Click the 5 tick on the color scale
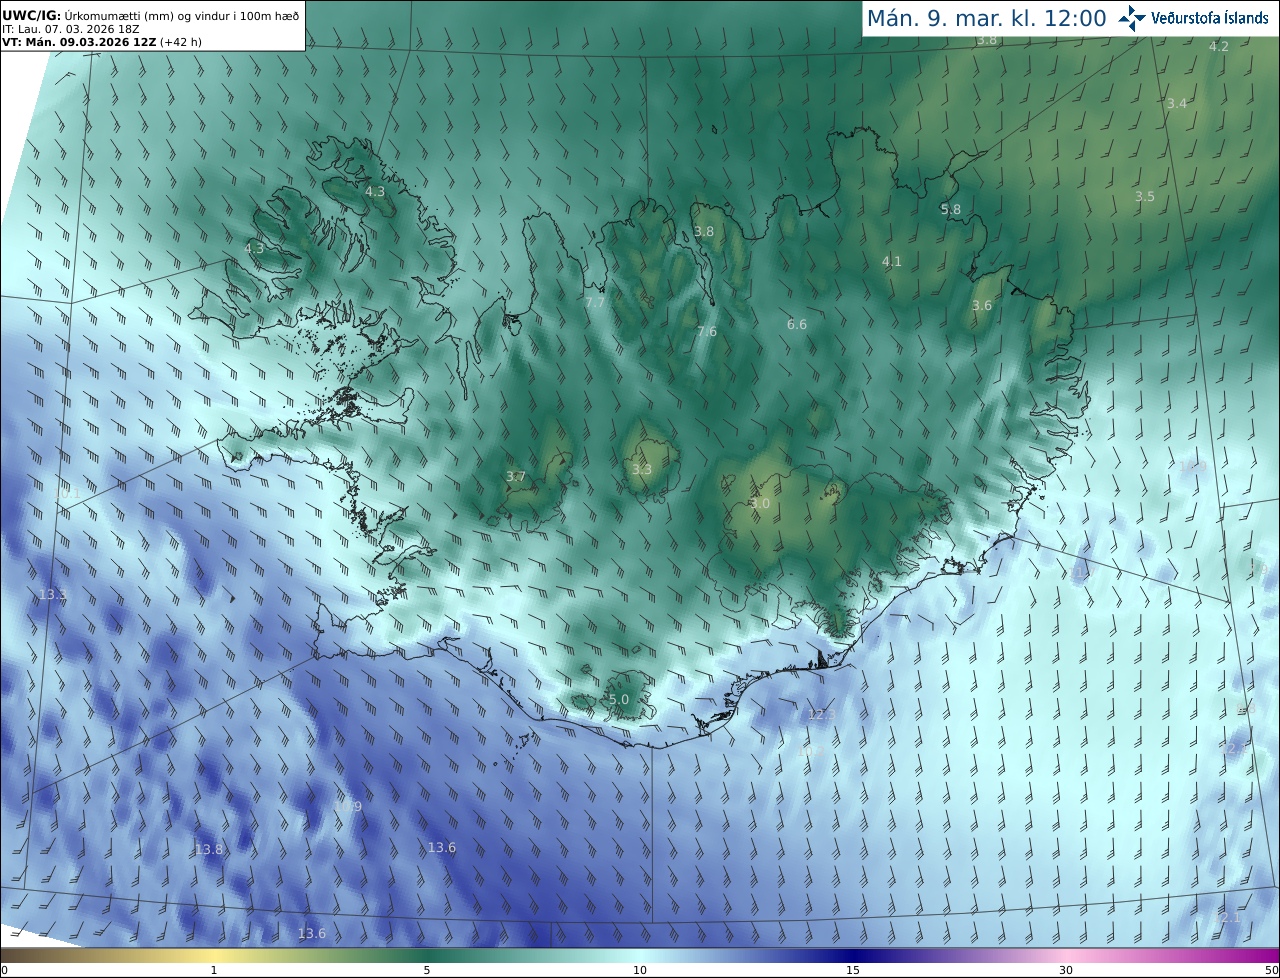 pyautogui.click(x=427, y=970)
